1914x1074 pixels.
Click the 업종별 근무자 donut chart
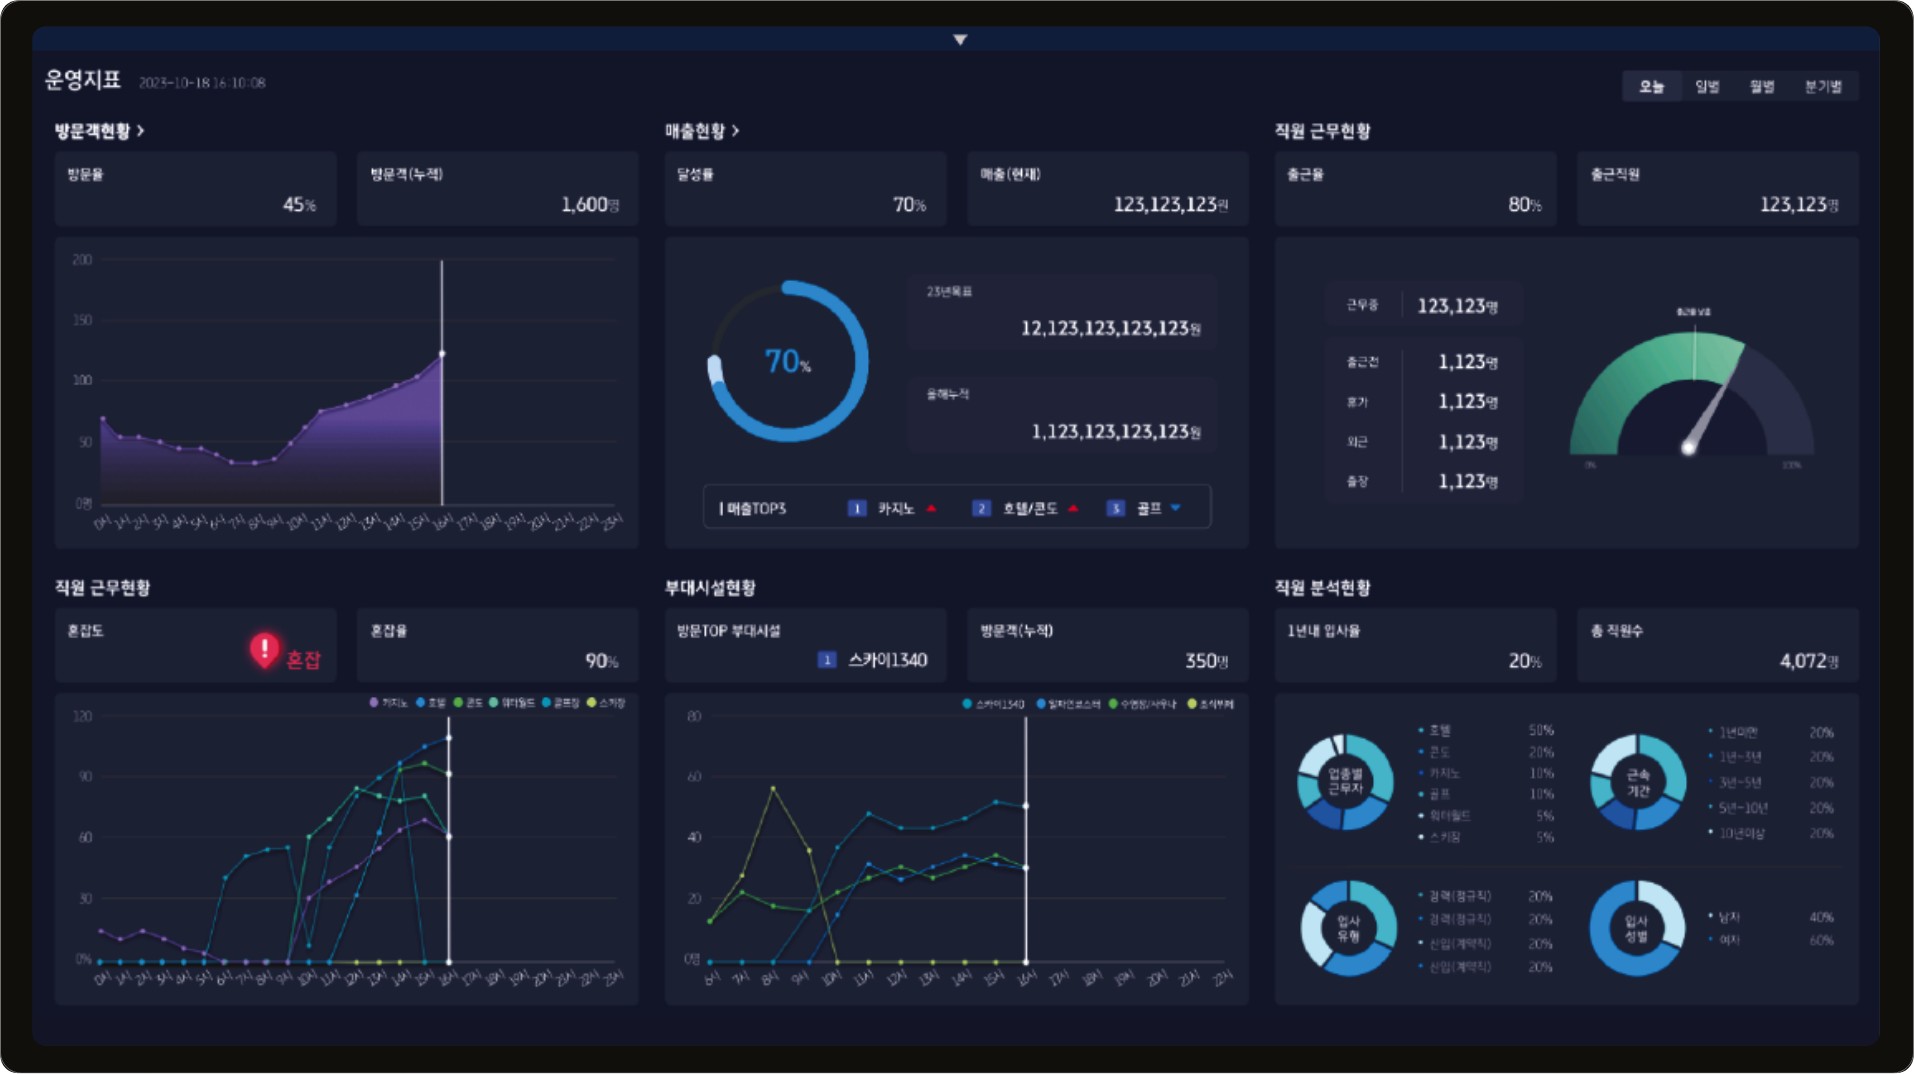coord(1345,782)
